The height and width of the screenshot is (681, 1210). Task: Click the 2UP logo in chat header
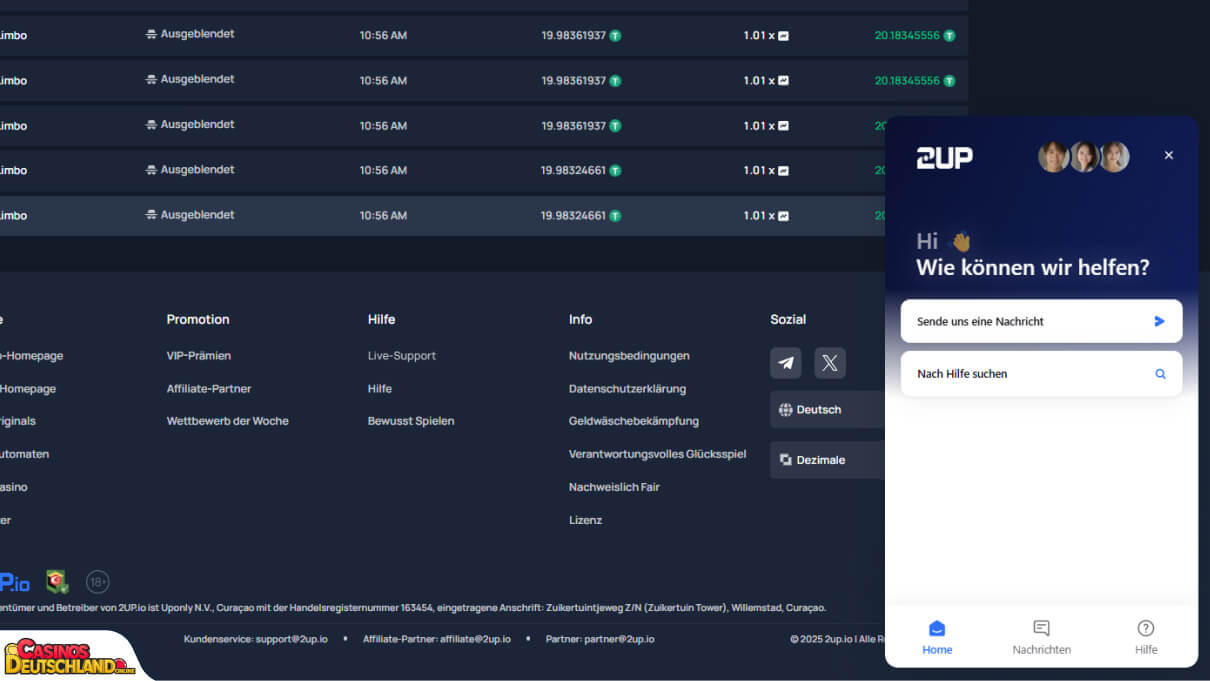945,157
